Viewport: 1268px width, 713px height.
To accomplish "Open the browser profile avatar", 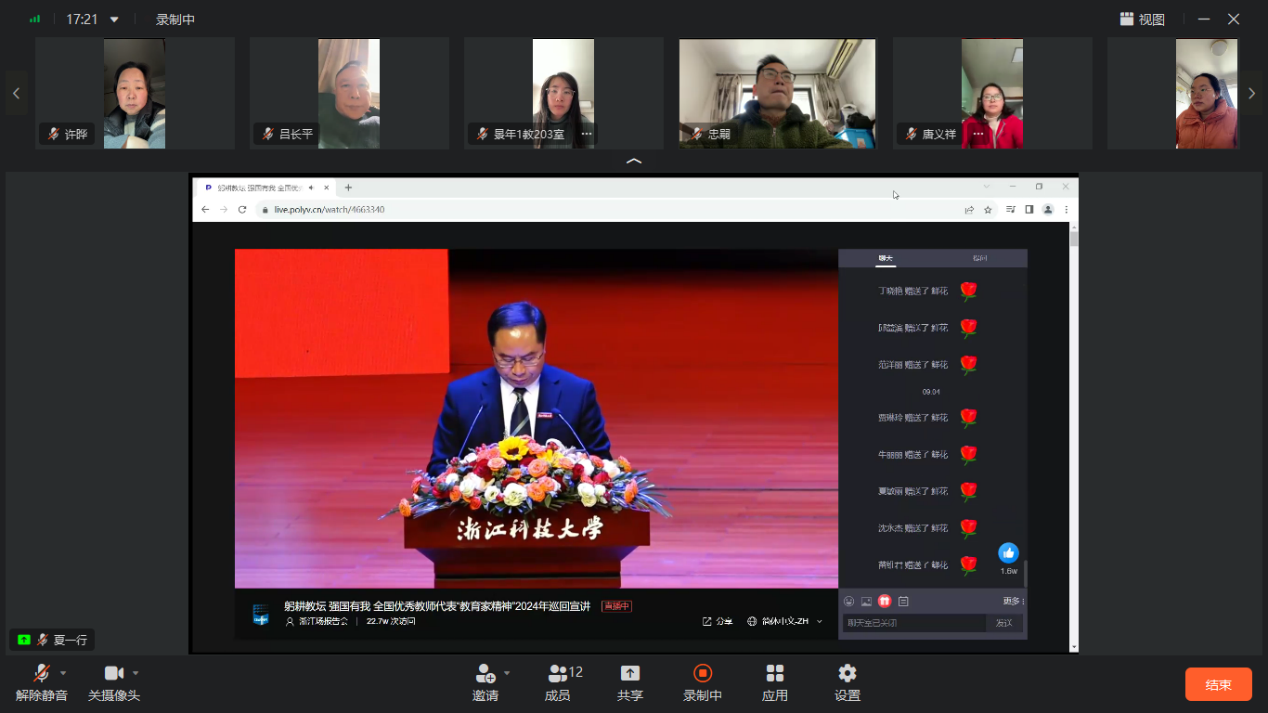I will point(1048,210).
